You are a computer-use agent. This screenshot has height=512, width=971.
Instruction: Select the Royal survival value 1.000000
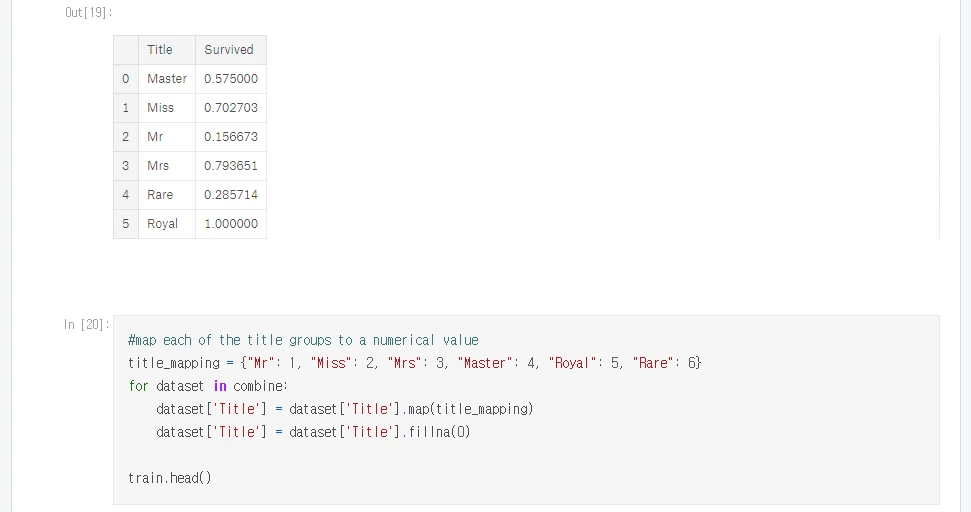230,223
